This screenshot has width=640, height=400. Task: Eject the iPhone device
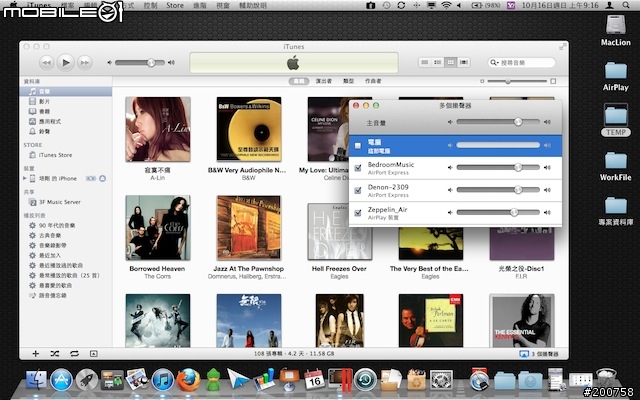tap(102, 178)
